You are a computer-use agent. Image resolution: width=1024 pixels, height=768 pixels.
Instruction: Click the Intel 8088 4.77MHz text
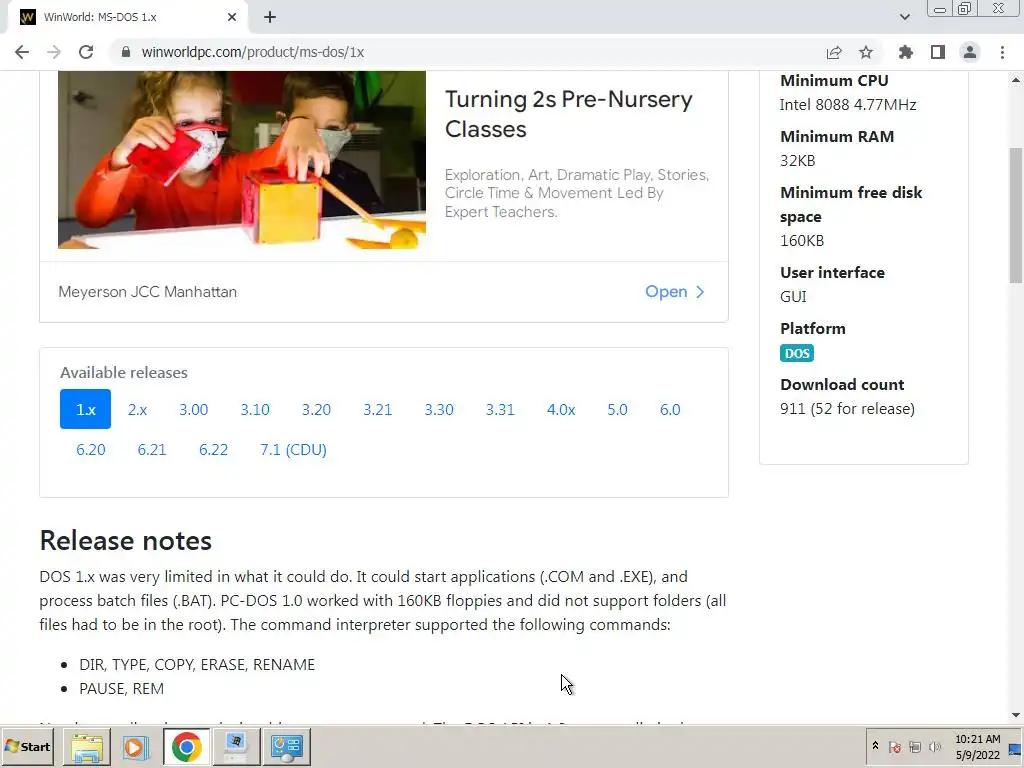848,104
